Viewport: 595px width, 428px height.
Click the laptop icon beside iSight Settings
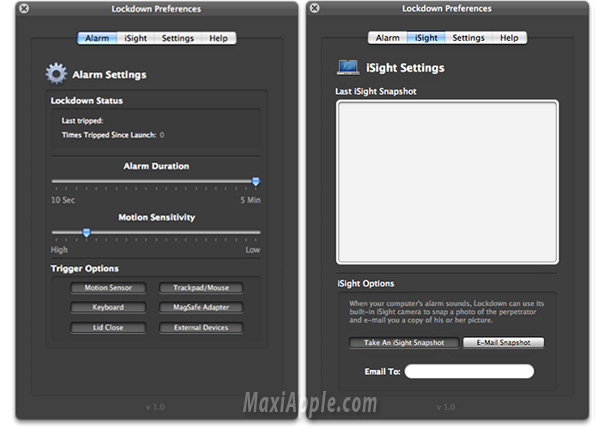click(348, 68)
